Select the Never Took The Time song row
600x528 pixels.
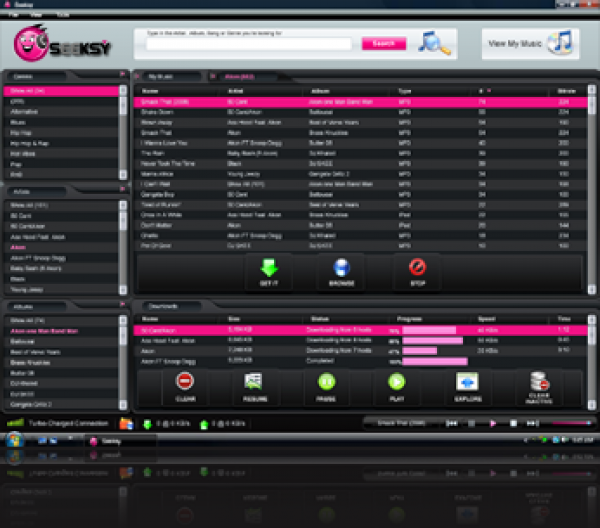point(361,164)
